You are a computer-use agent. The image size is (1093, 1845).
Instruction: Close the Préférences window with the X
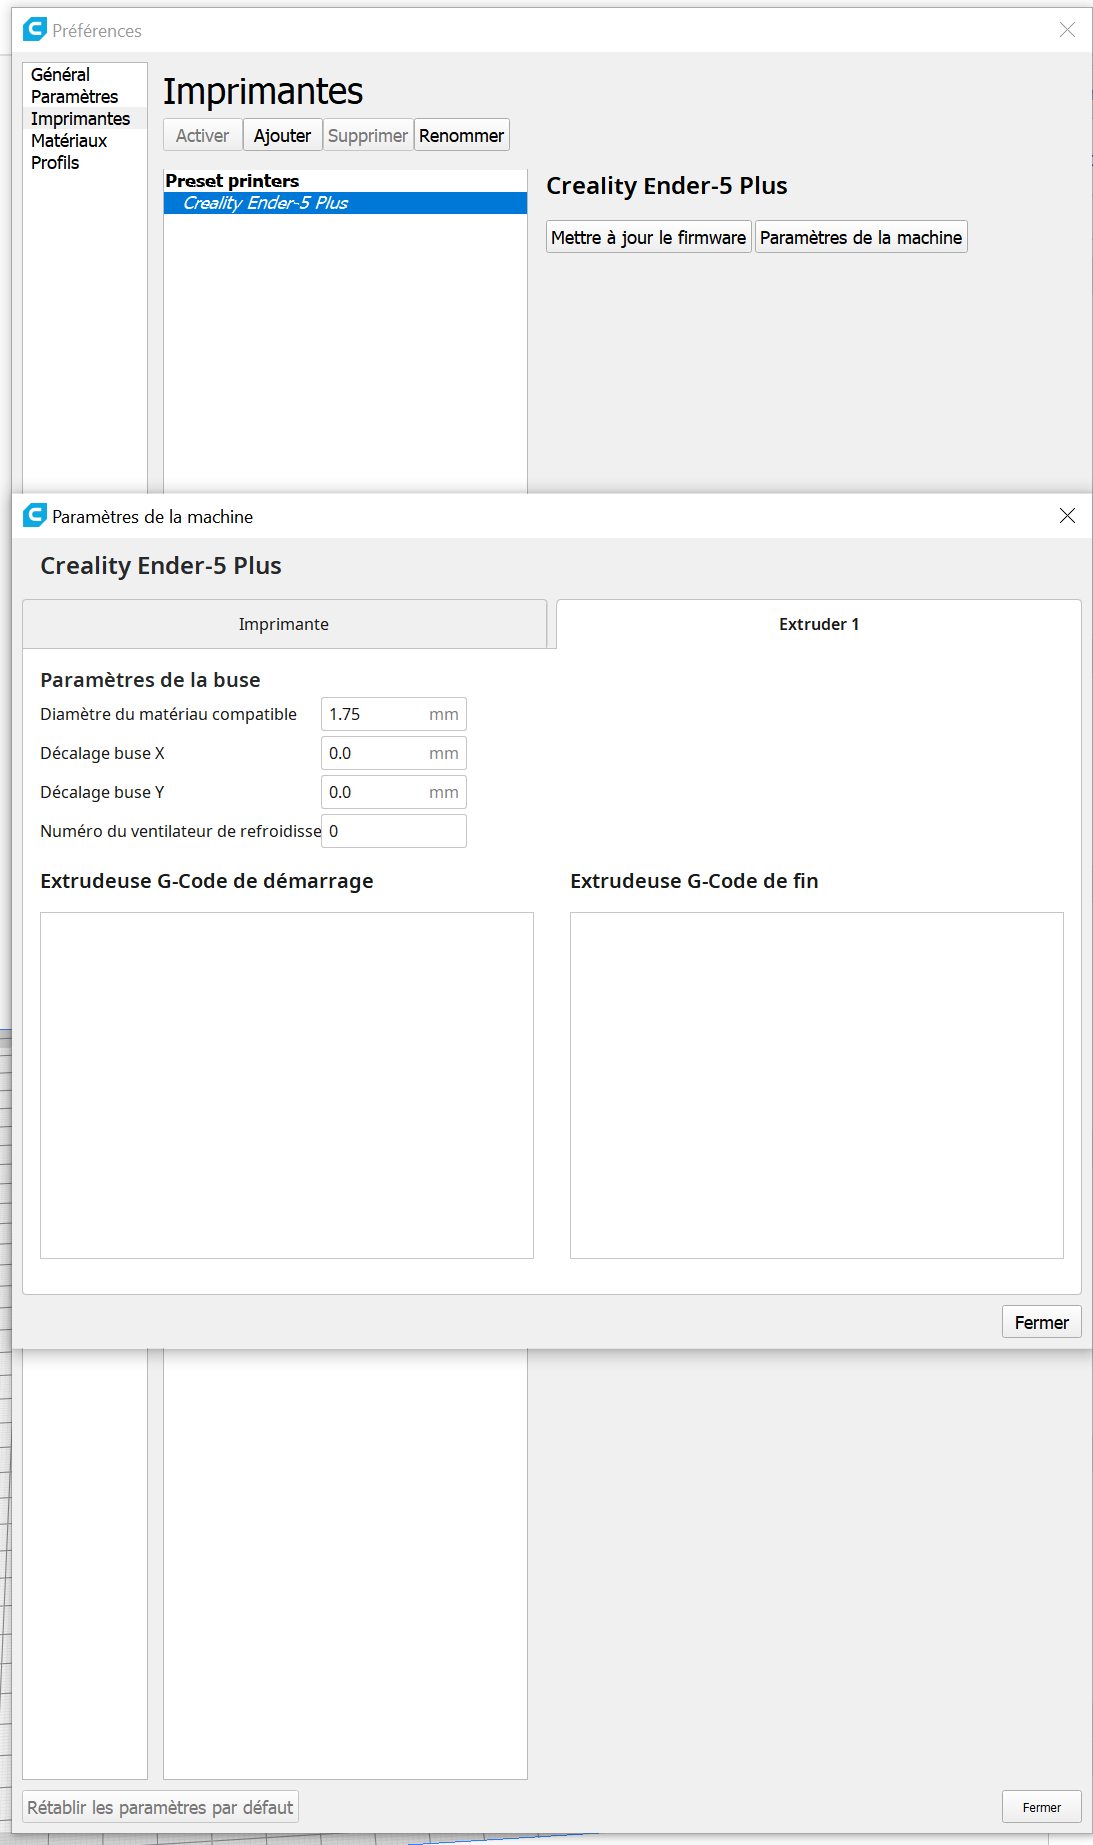pyautogui.click(x=1067, y=30)
